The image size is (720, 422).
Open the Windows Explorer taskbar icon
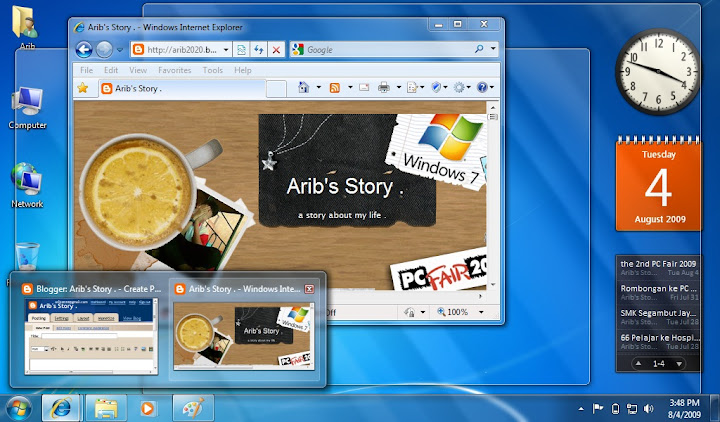click(106, 408)
